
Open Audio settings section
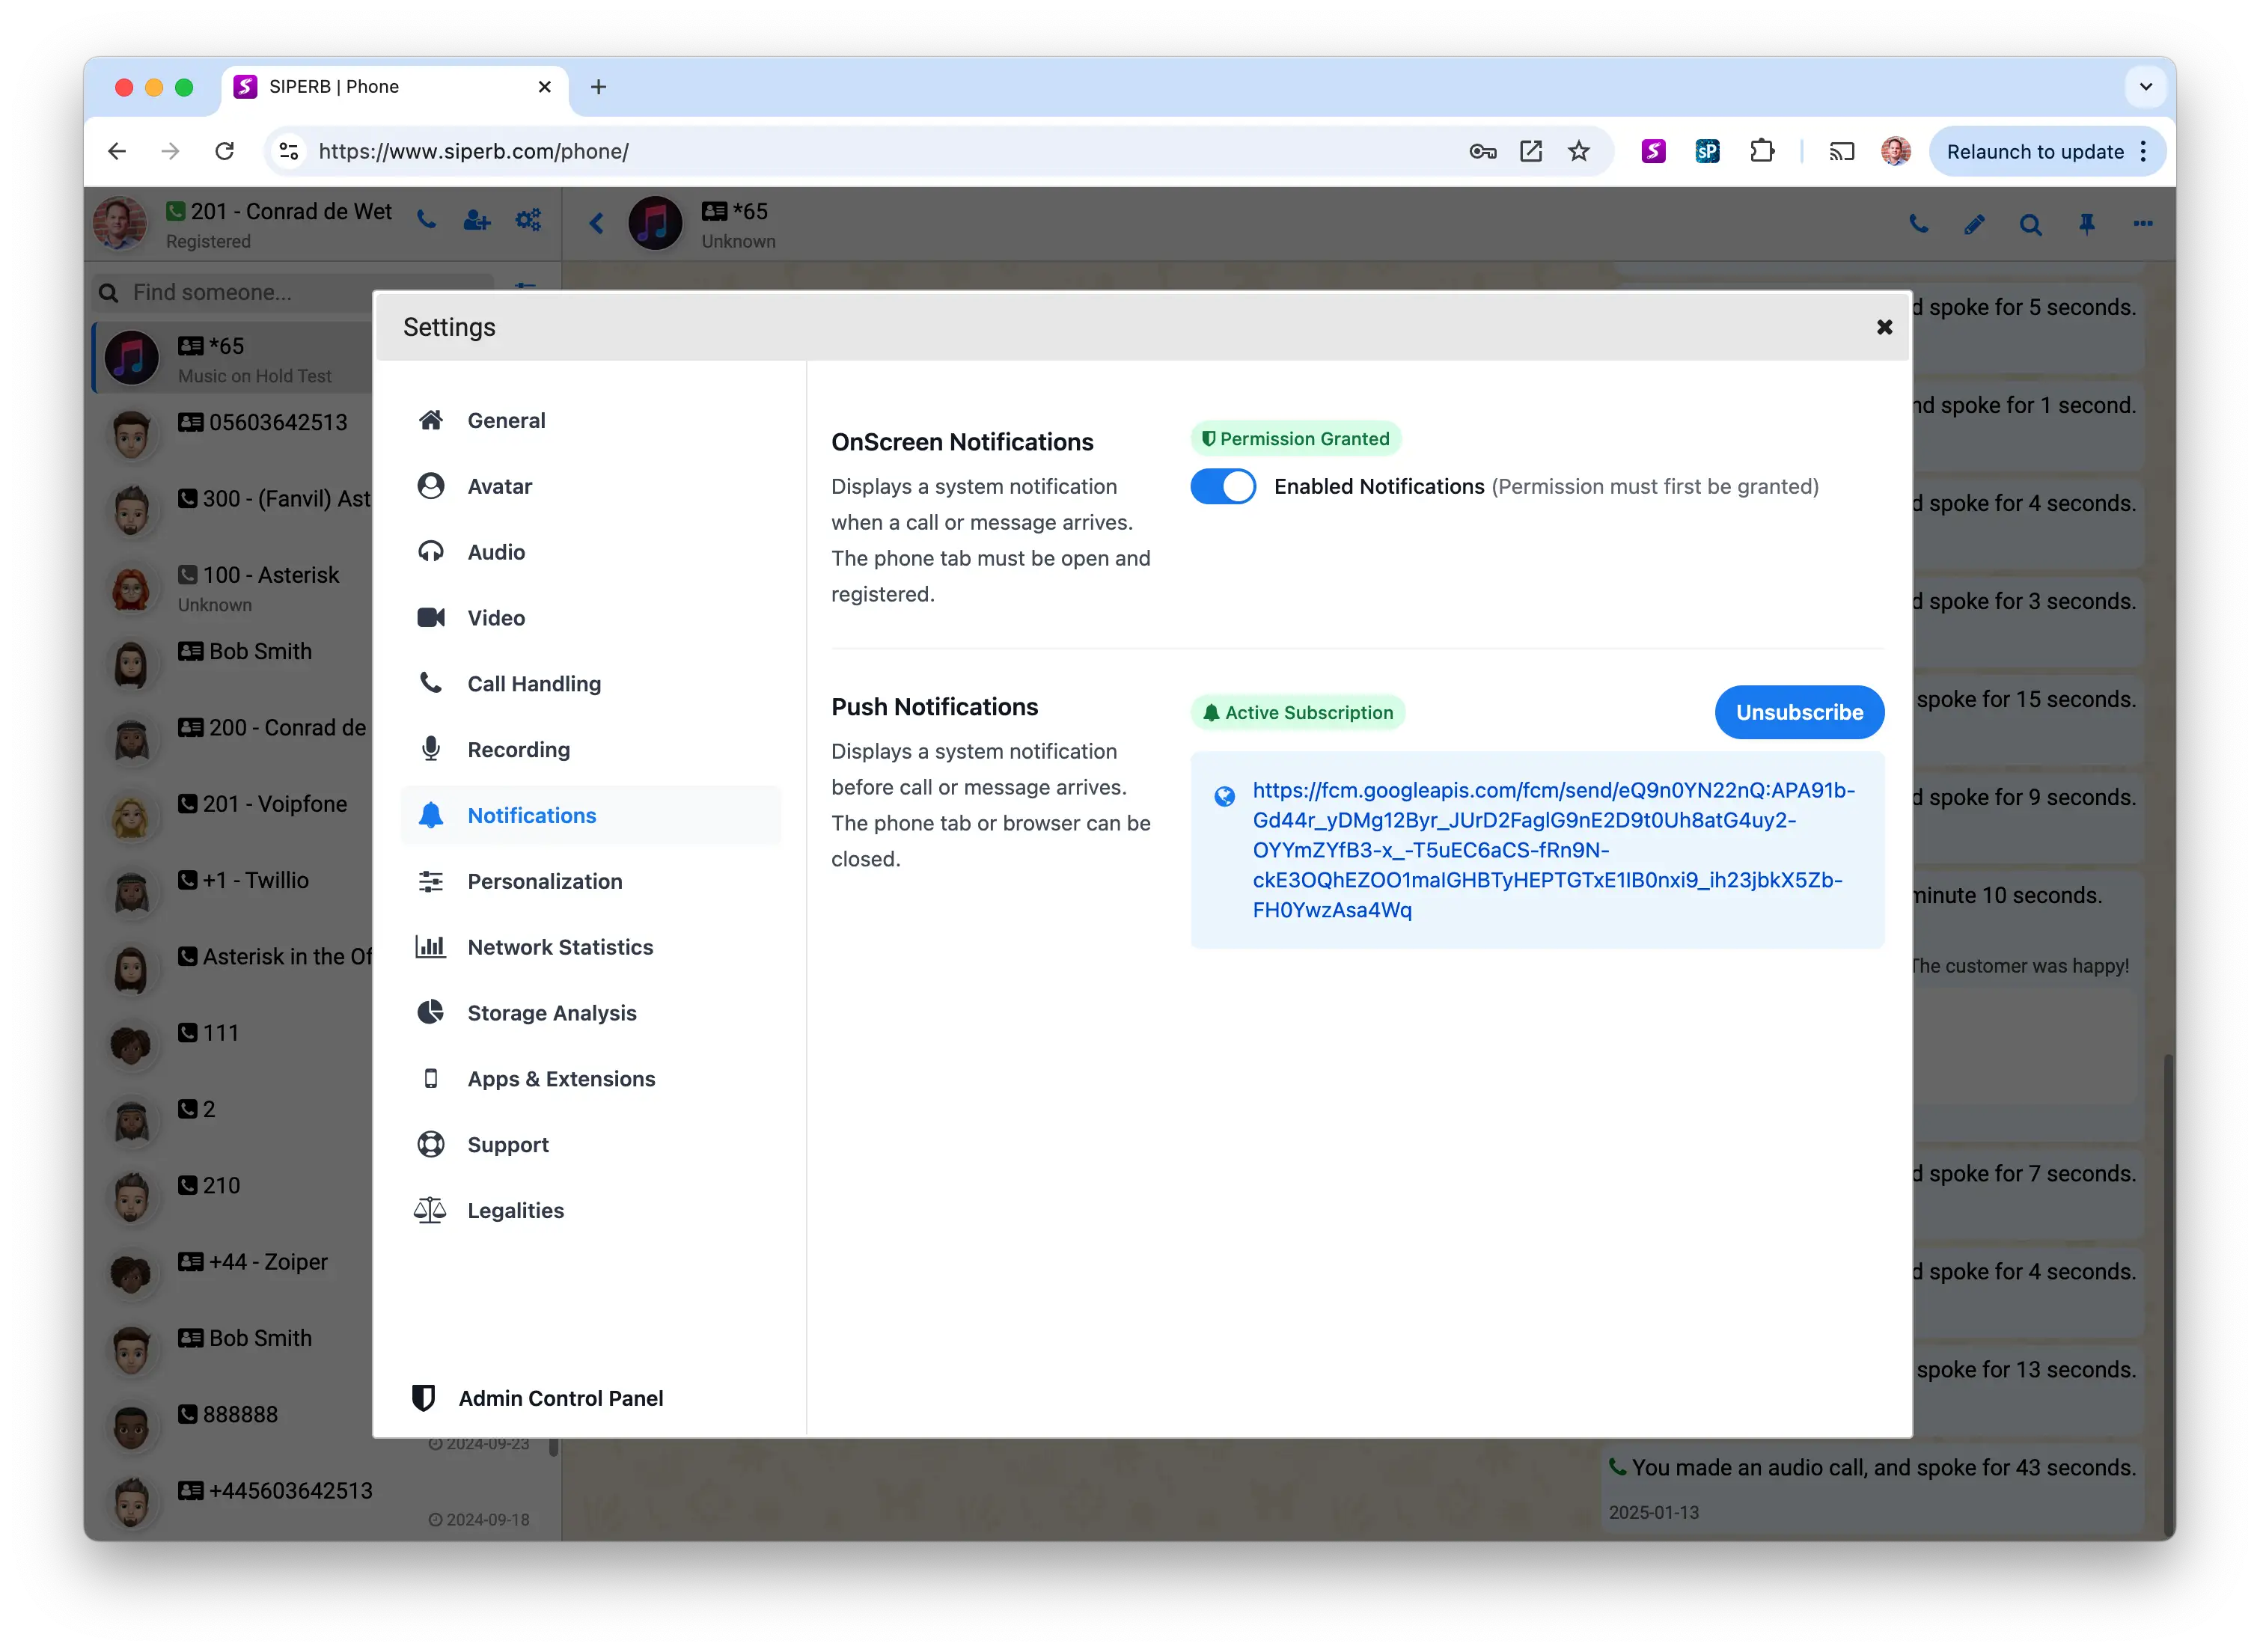pos(590,552)
